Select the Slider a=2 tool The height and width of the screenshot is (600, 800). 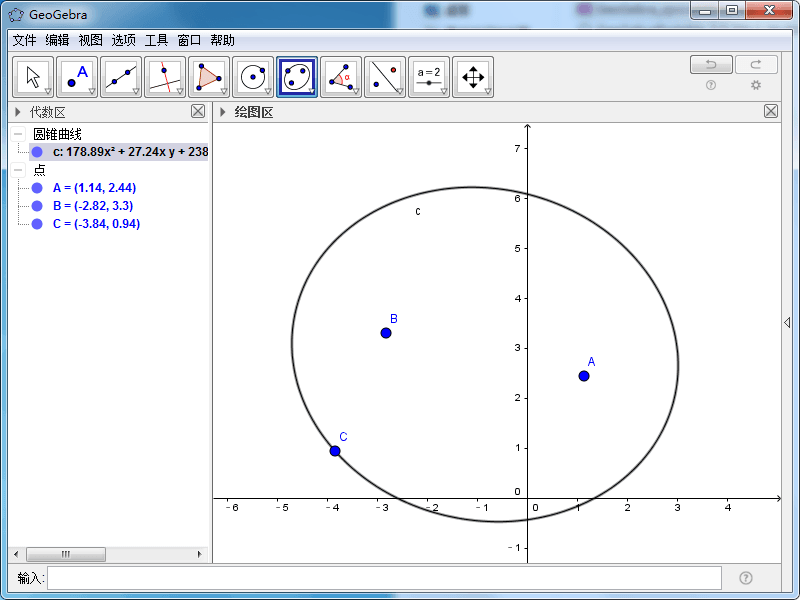[x=429, y=76]
